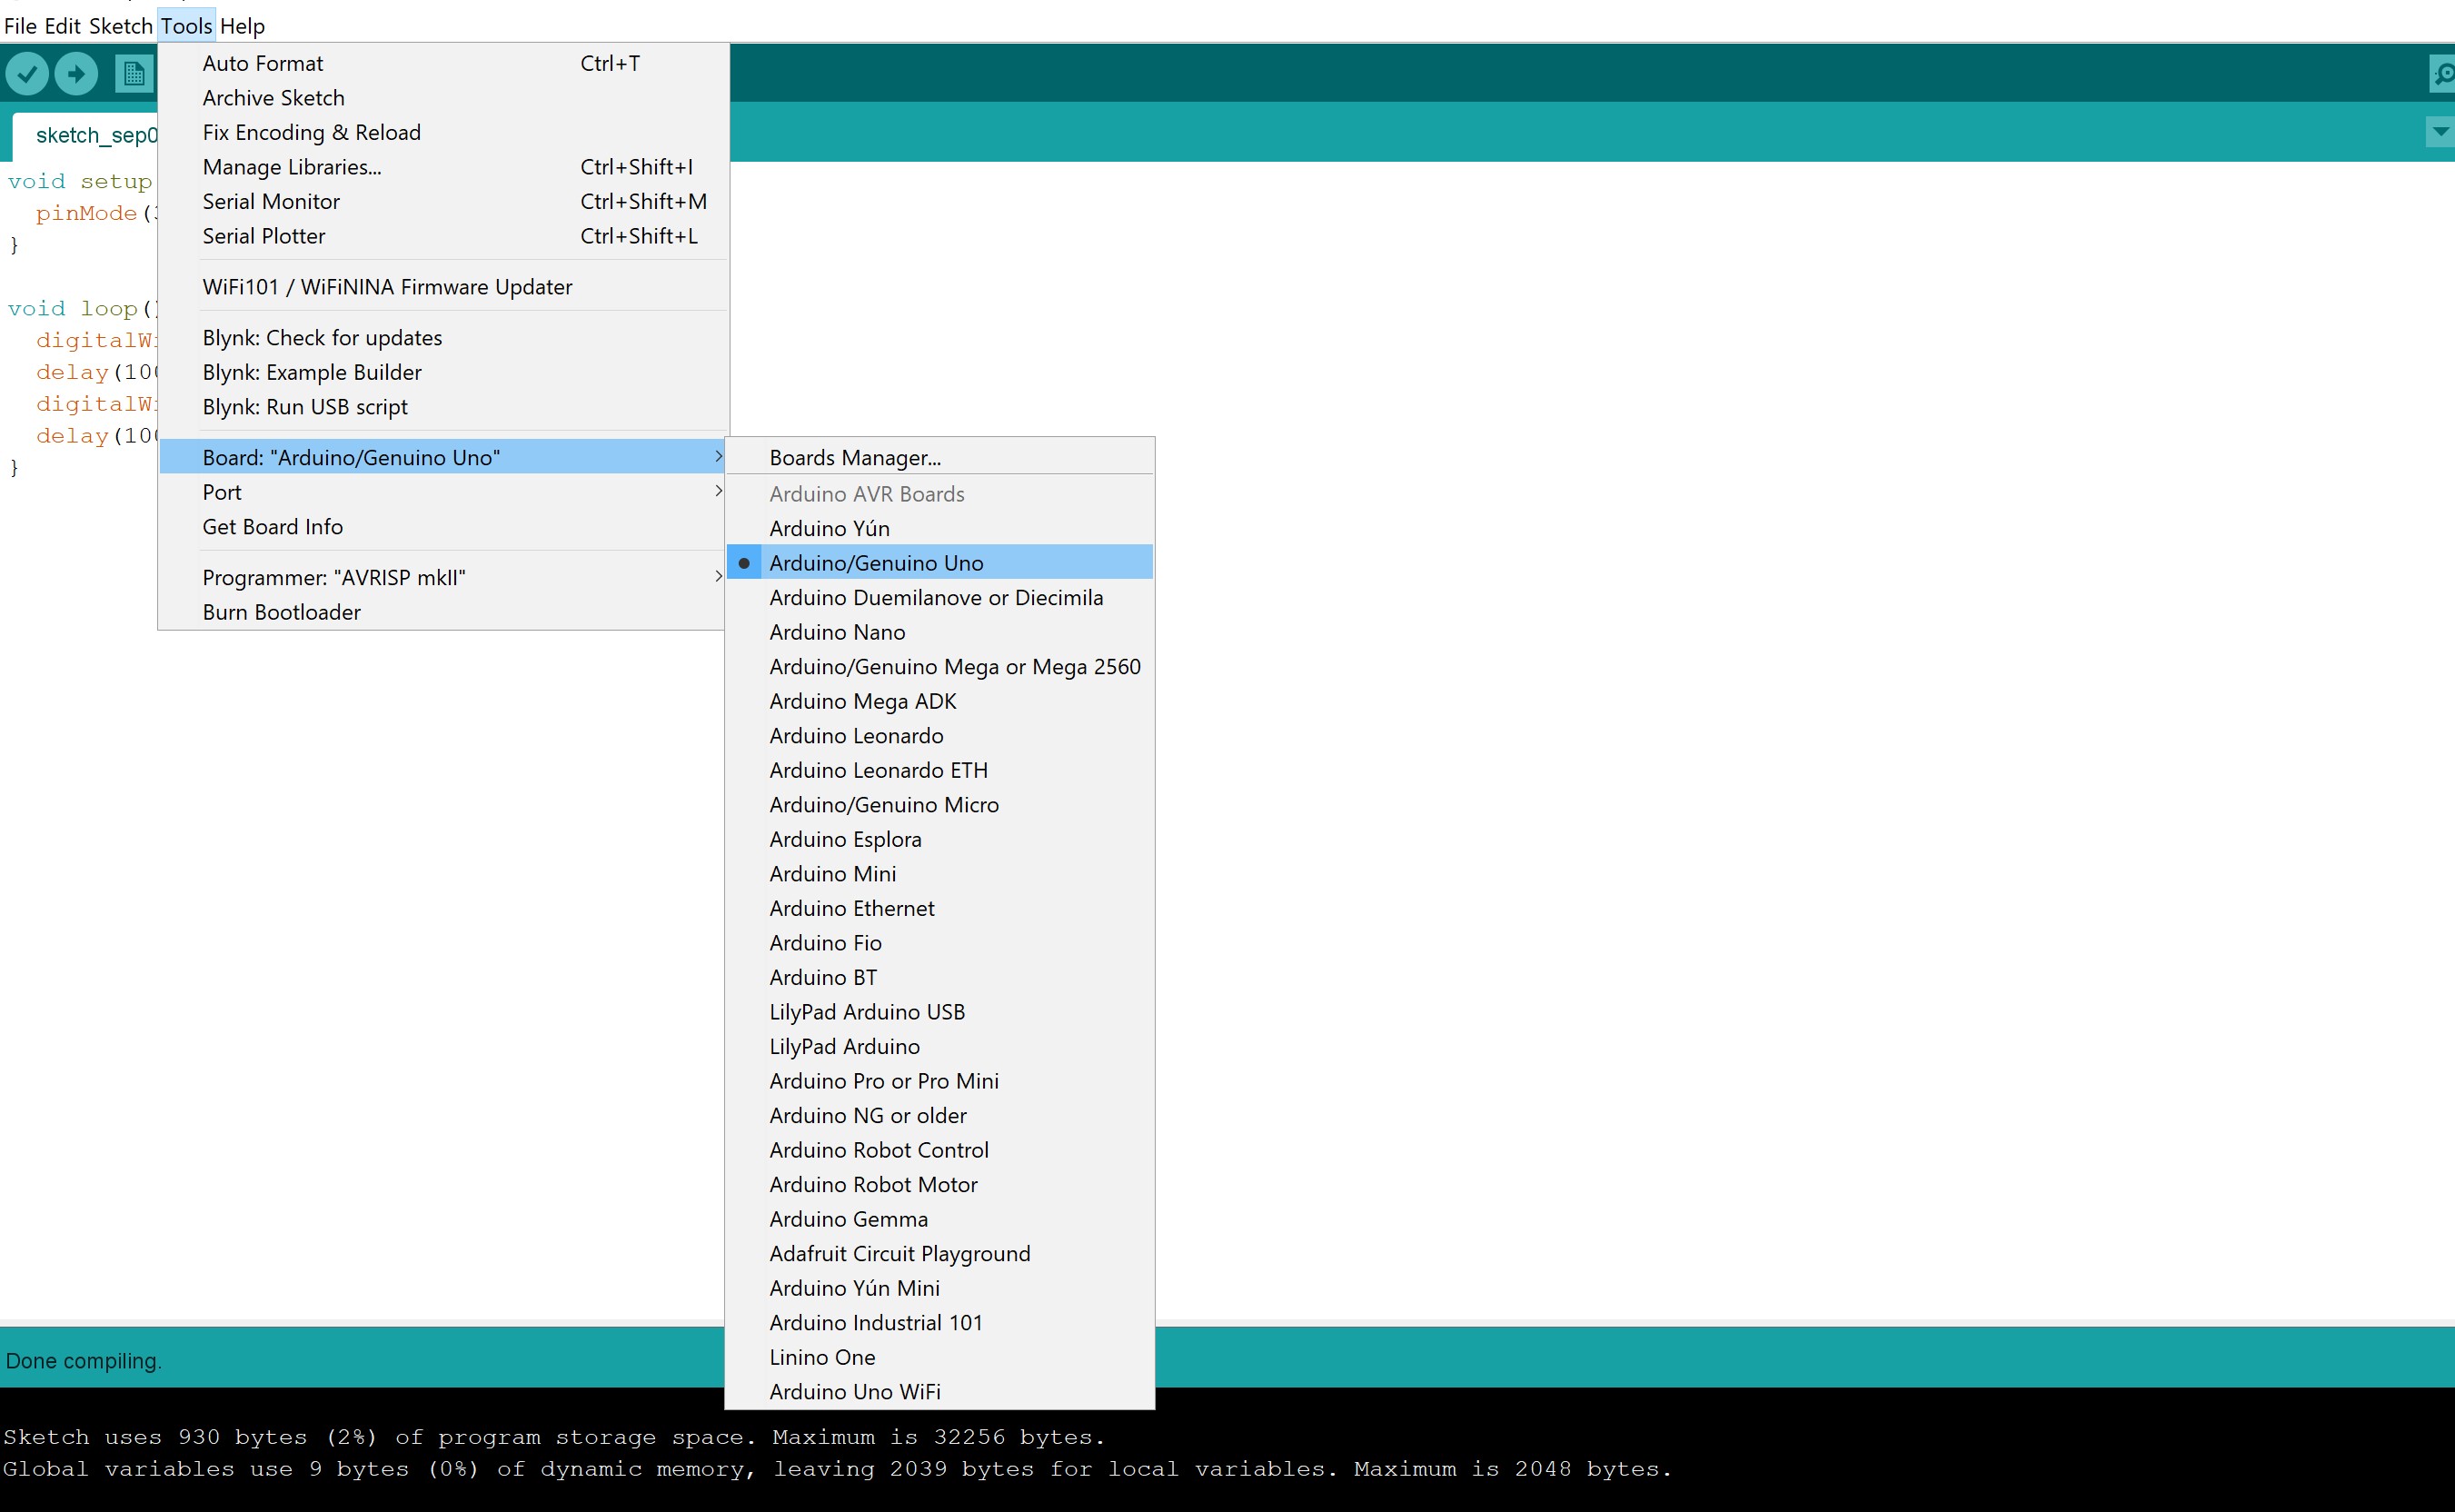Select Arduino Nano board

point(939,632)
